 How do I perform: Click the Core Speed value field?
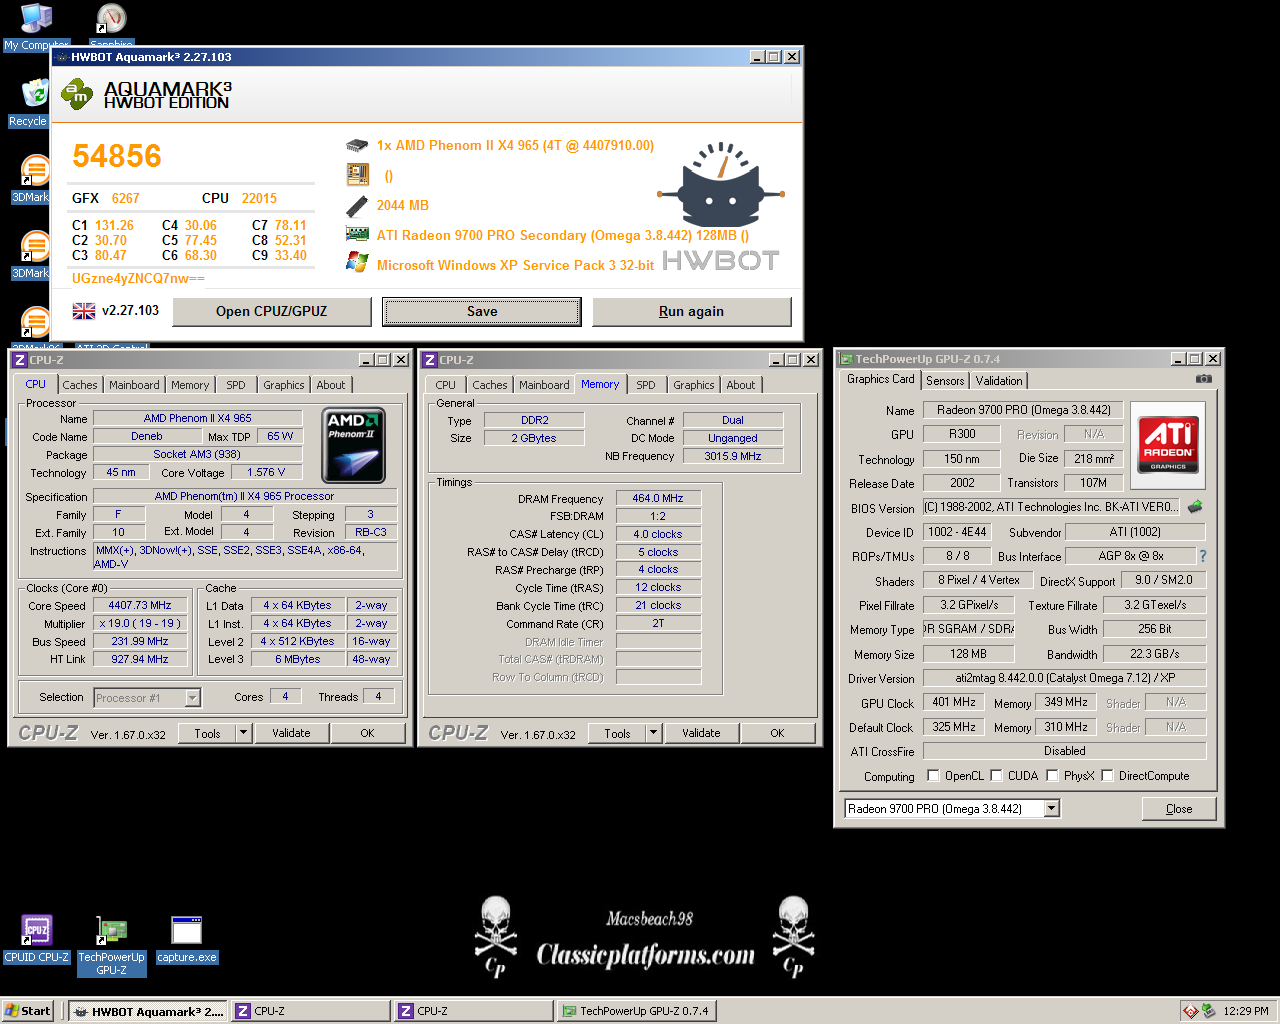pyautogui.click(x=140, y=606)
